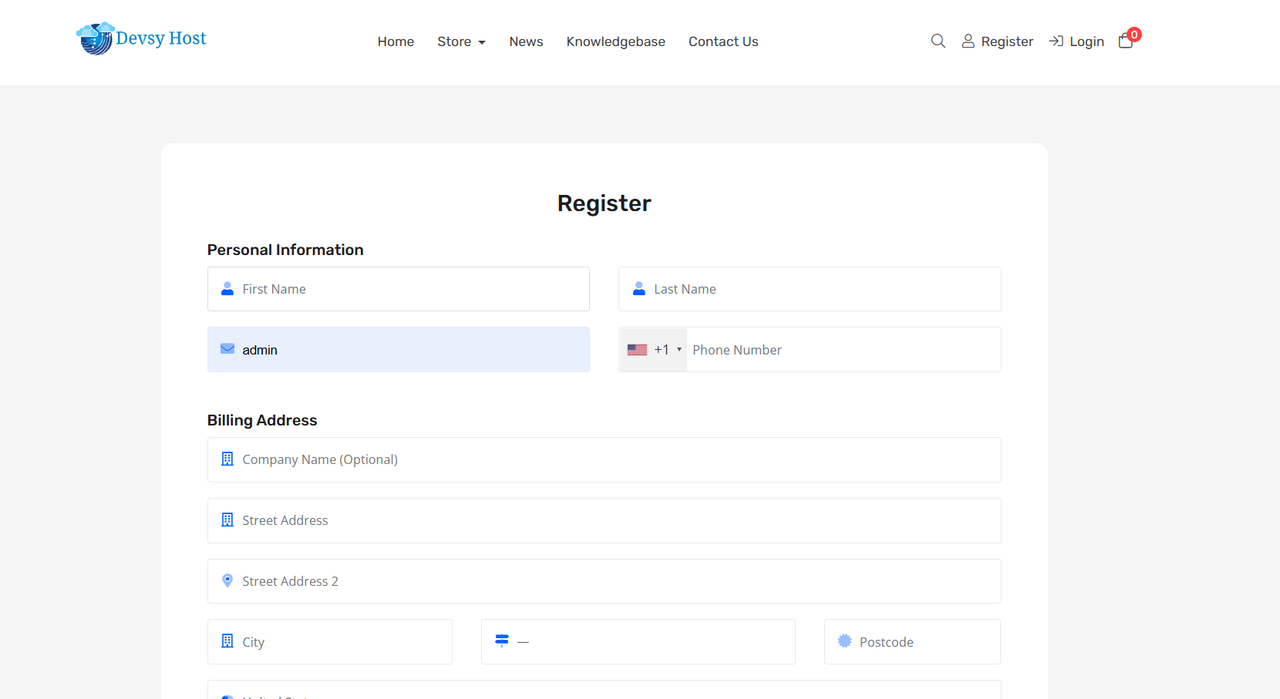
Task: Focus the City input field
Action: [x=330, y=642]
